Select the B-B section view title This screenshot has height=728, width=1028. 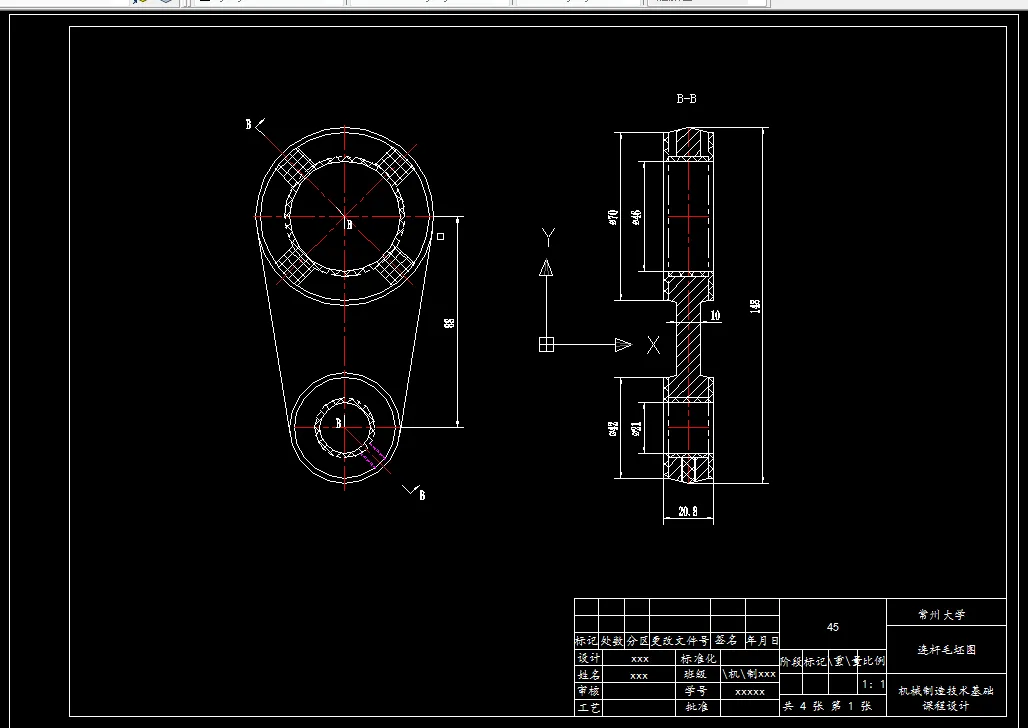tap(686, 98)
